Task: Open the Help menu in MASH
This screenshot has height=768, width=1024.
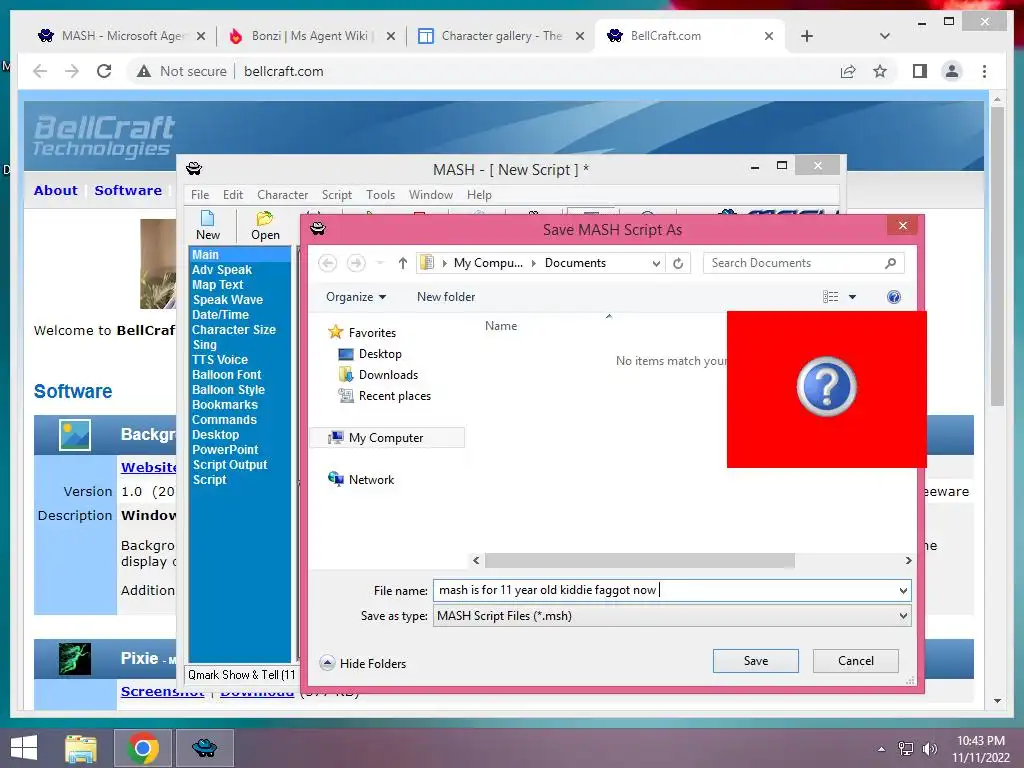Action: (x=479, y=195)
